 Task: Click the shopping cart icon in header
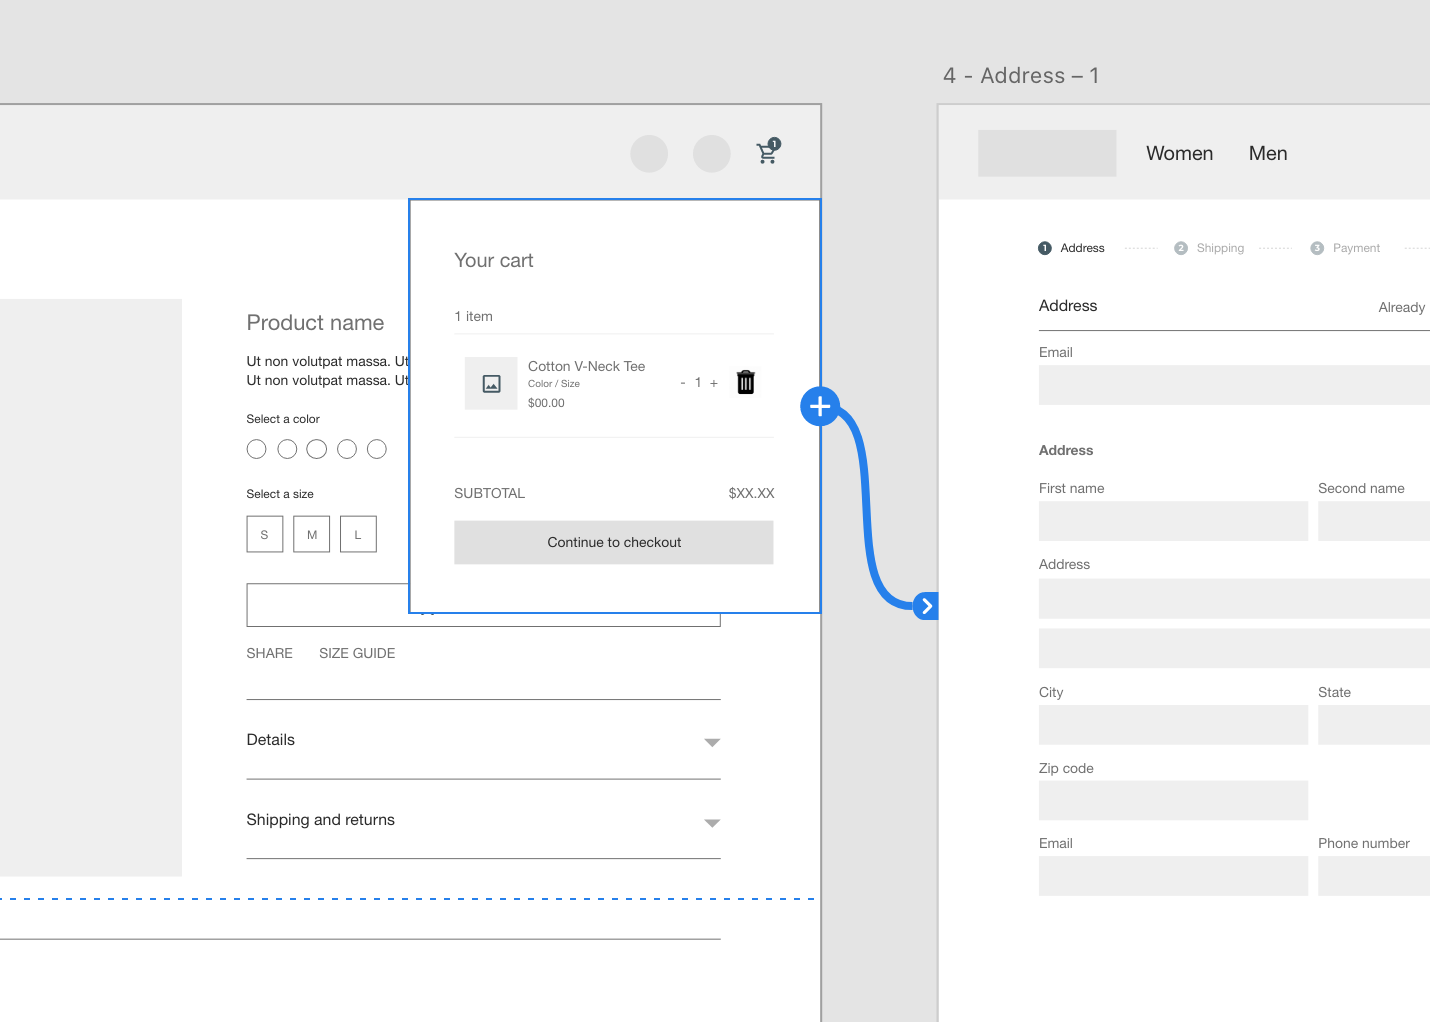click(767, 152)
